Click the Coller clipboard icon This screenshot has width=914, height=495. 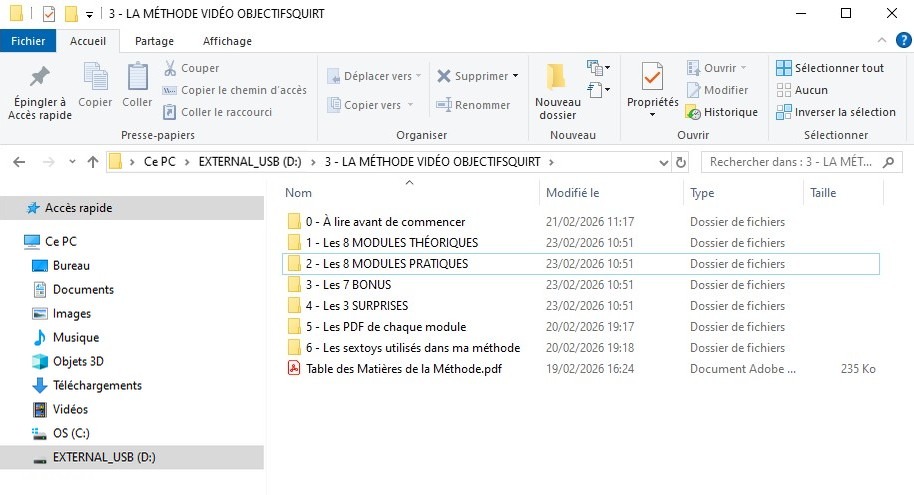(x=137, y=78)
